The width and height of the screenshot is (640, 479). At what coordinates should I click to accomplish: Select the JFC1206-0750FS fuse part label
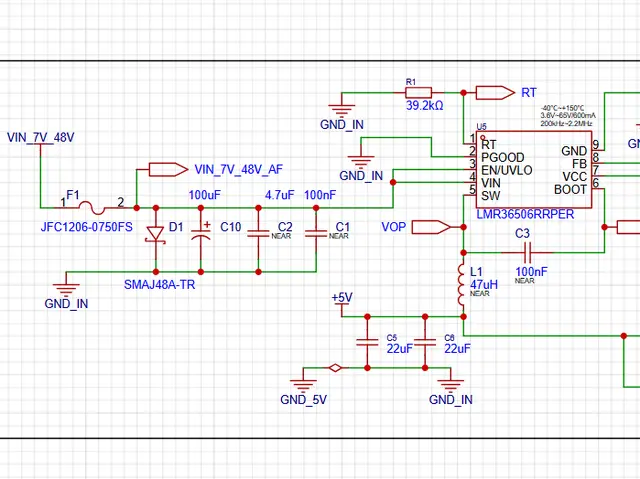click(x=86, y=227)
